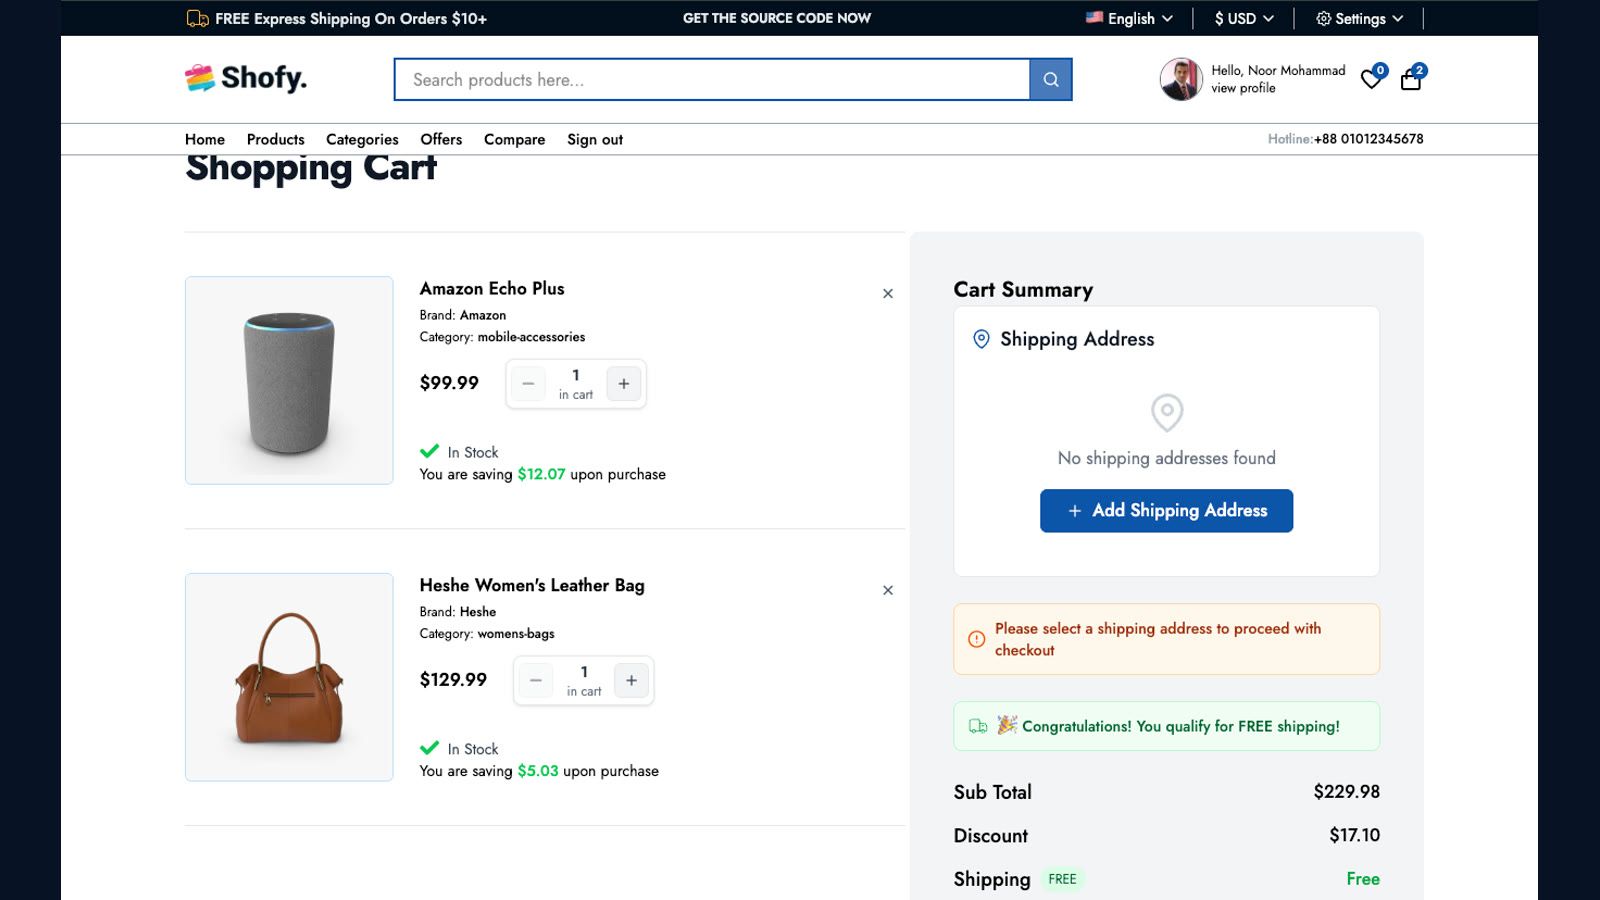Open the English language dropdown
This screenshot has height=900, width=1600.
(x=1129, y=18)
